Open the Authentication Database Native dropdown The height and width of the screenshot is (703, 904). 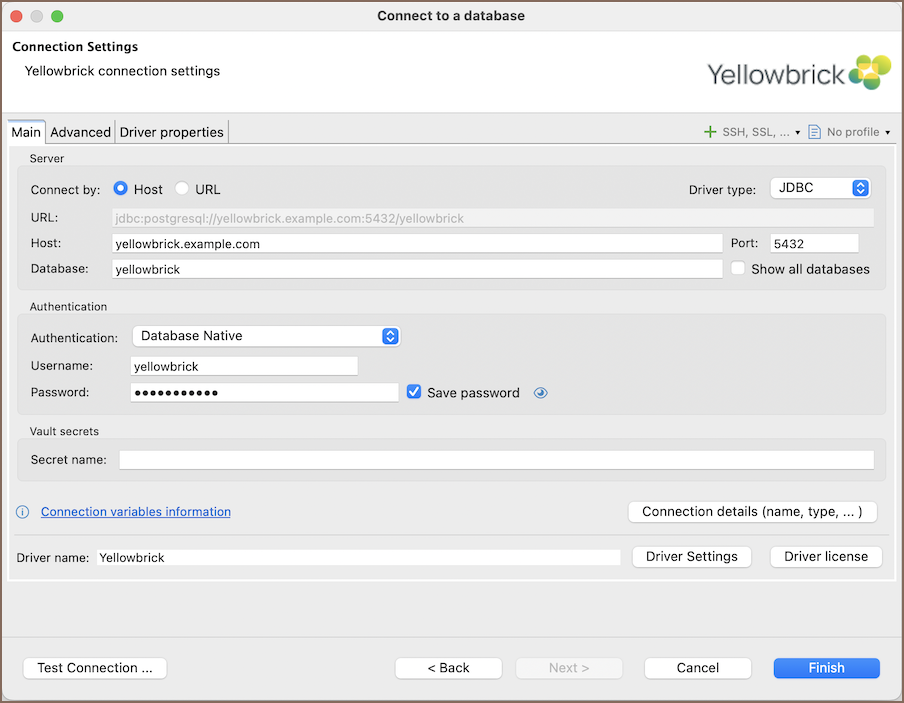(266, 336)
